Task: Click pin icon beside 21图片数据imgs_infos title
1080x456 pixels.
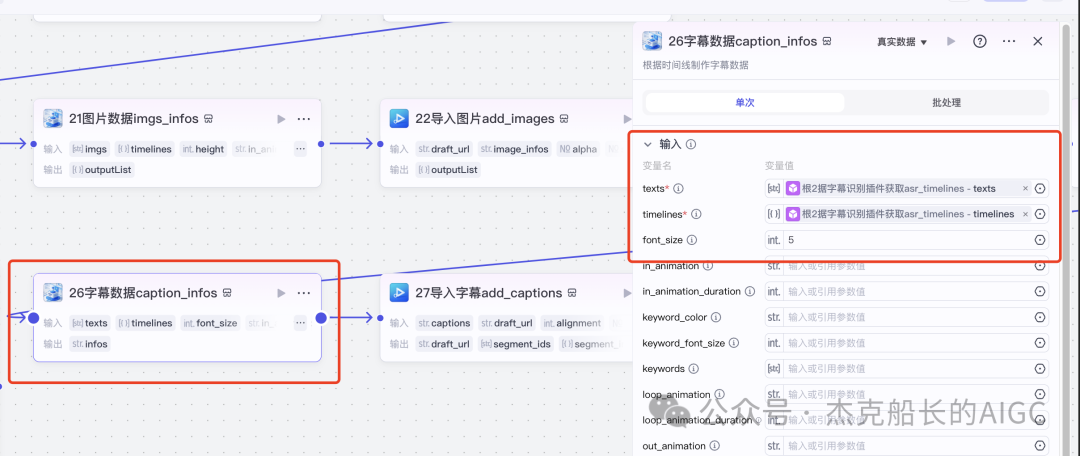Action: (209, 119)
